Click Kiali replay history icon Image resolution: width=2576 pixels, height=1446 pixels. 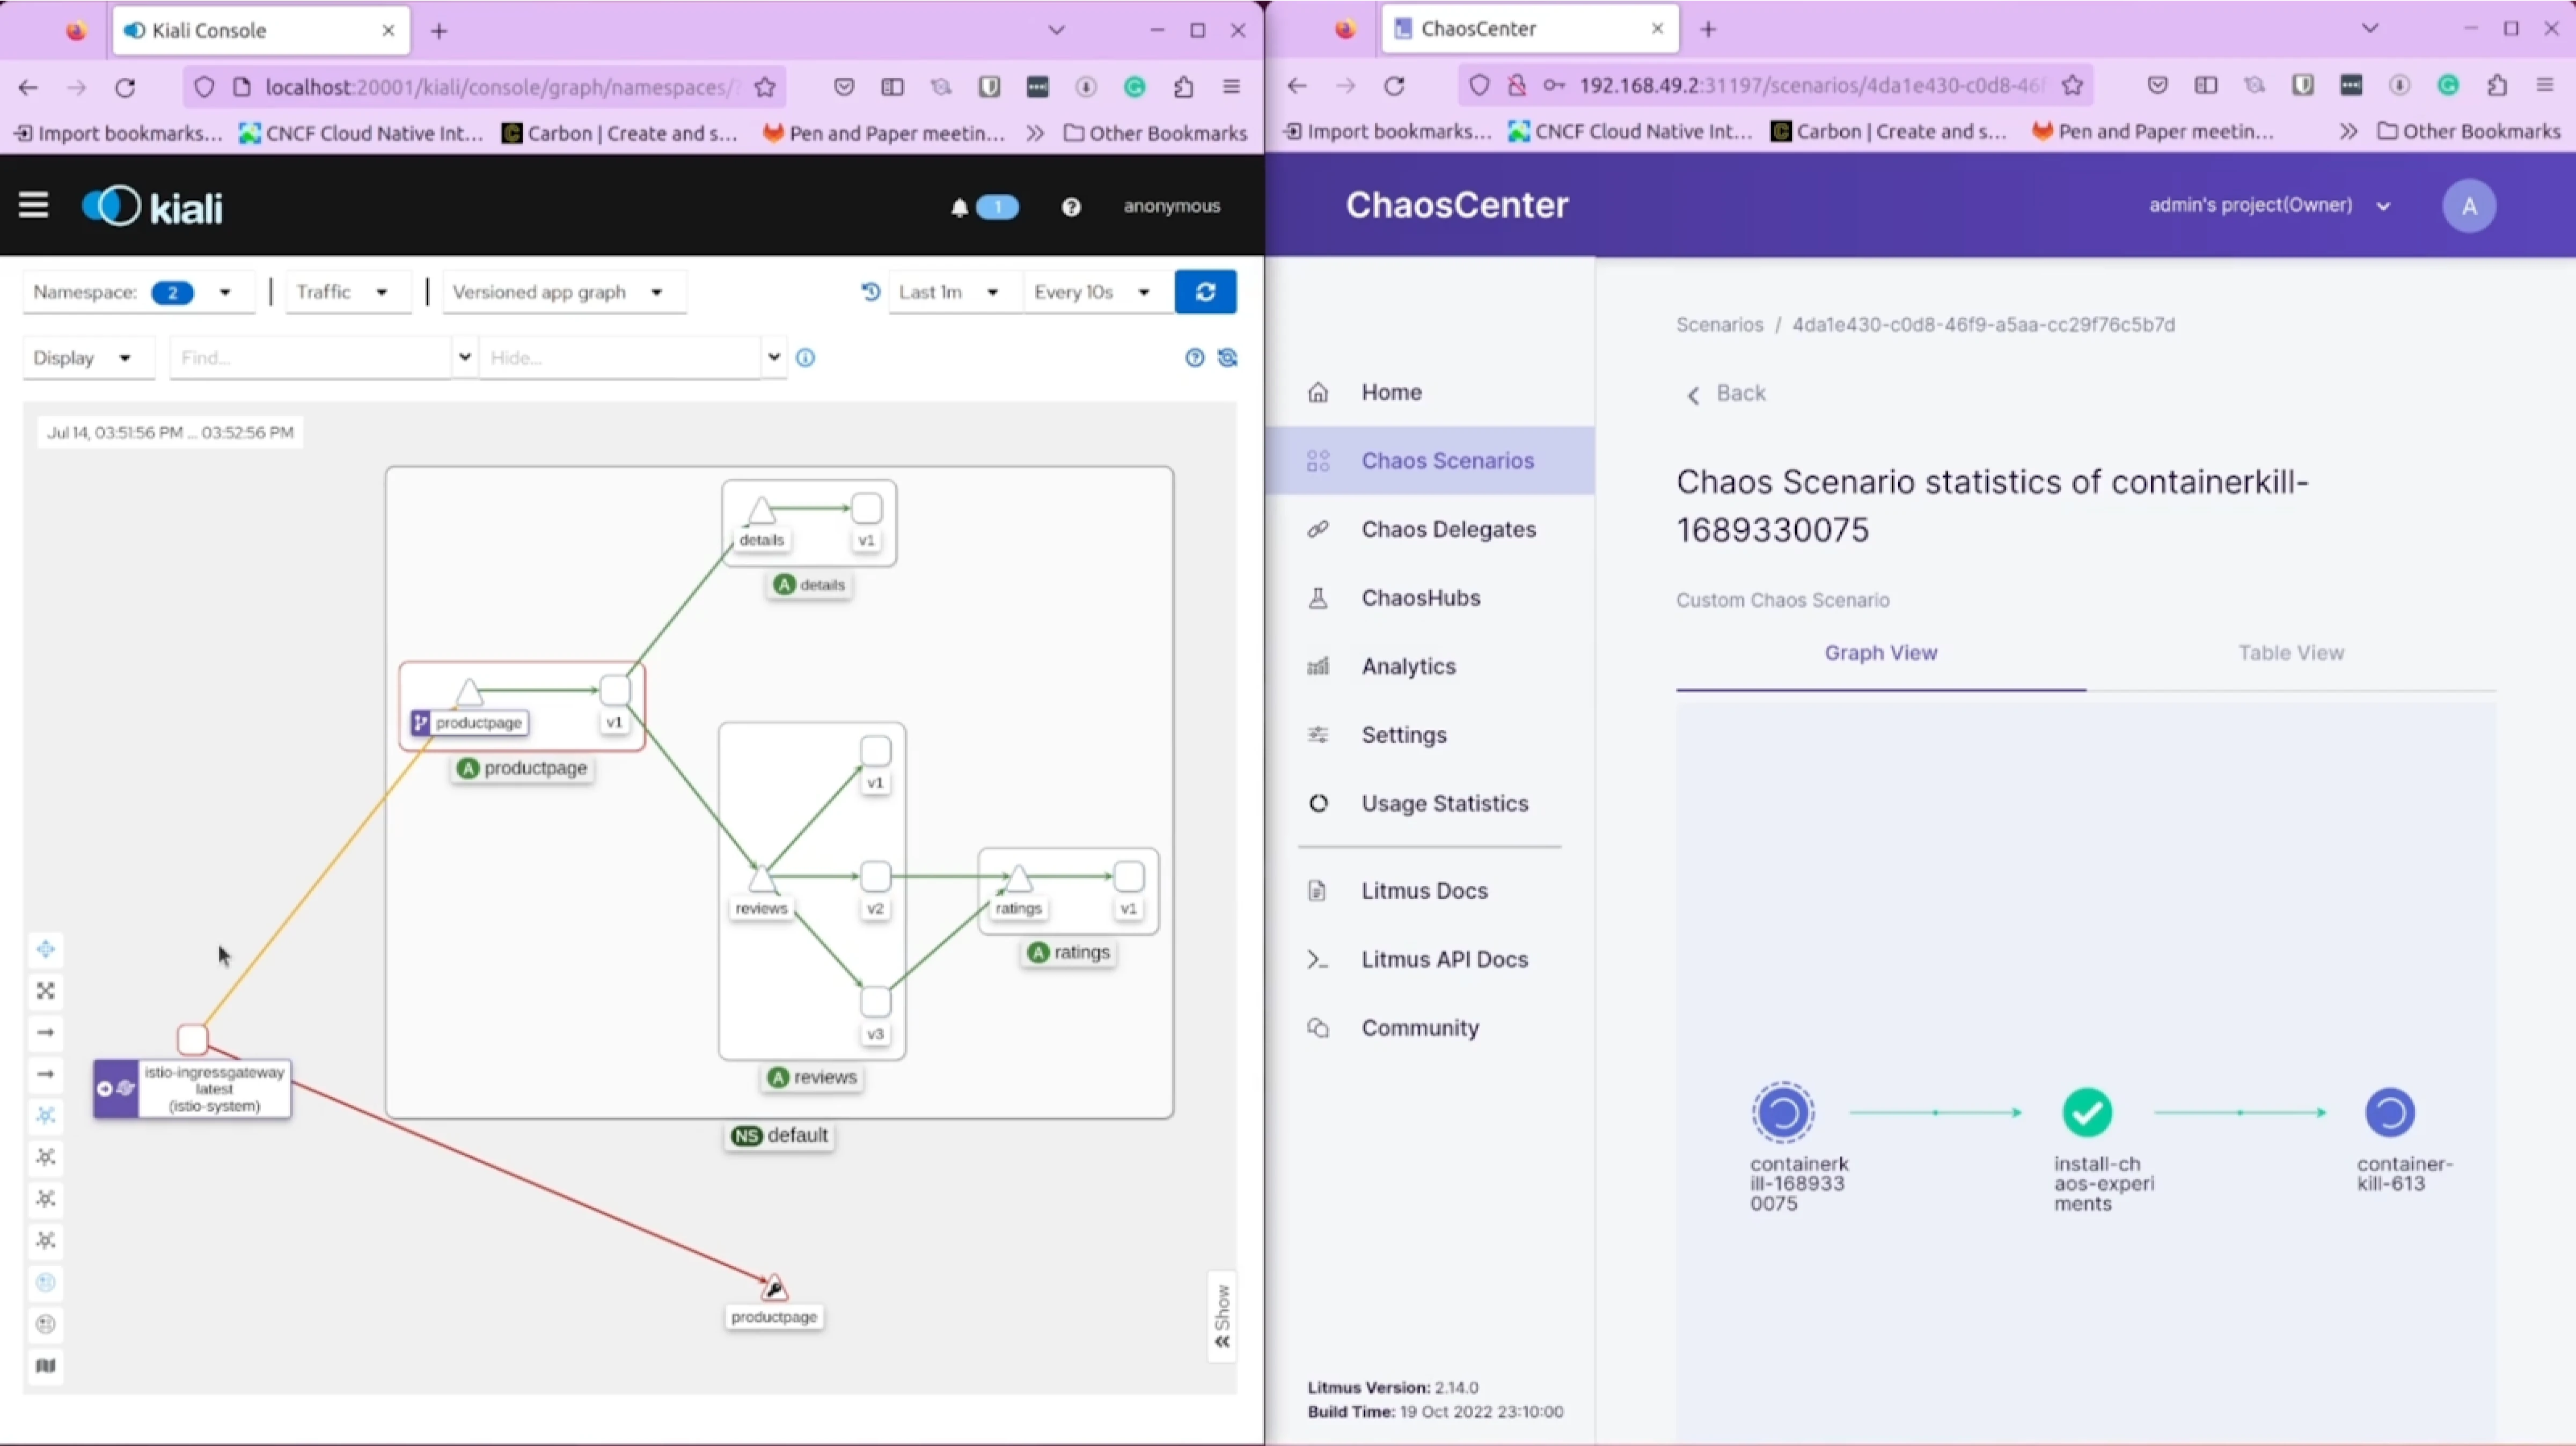point(870,292)
